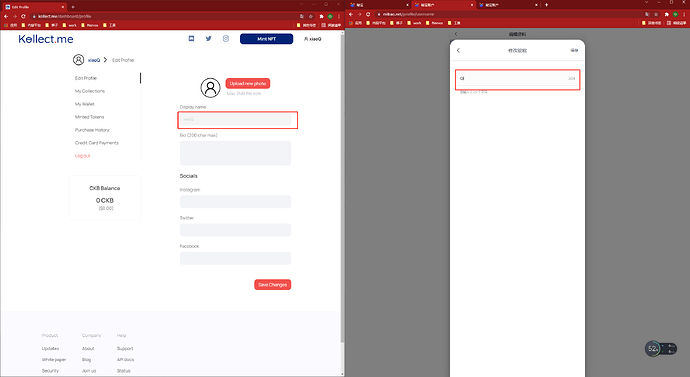Open the work bookmark folder in left browser
Viewport: 690px width, 377px height.
click(x=70, y=25)
